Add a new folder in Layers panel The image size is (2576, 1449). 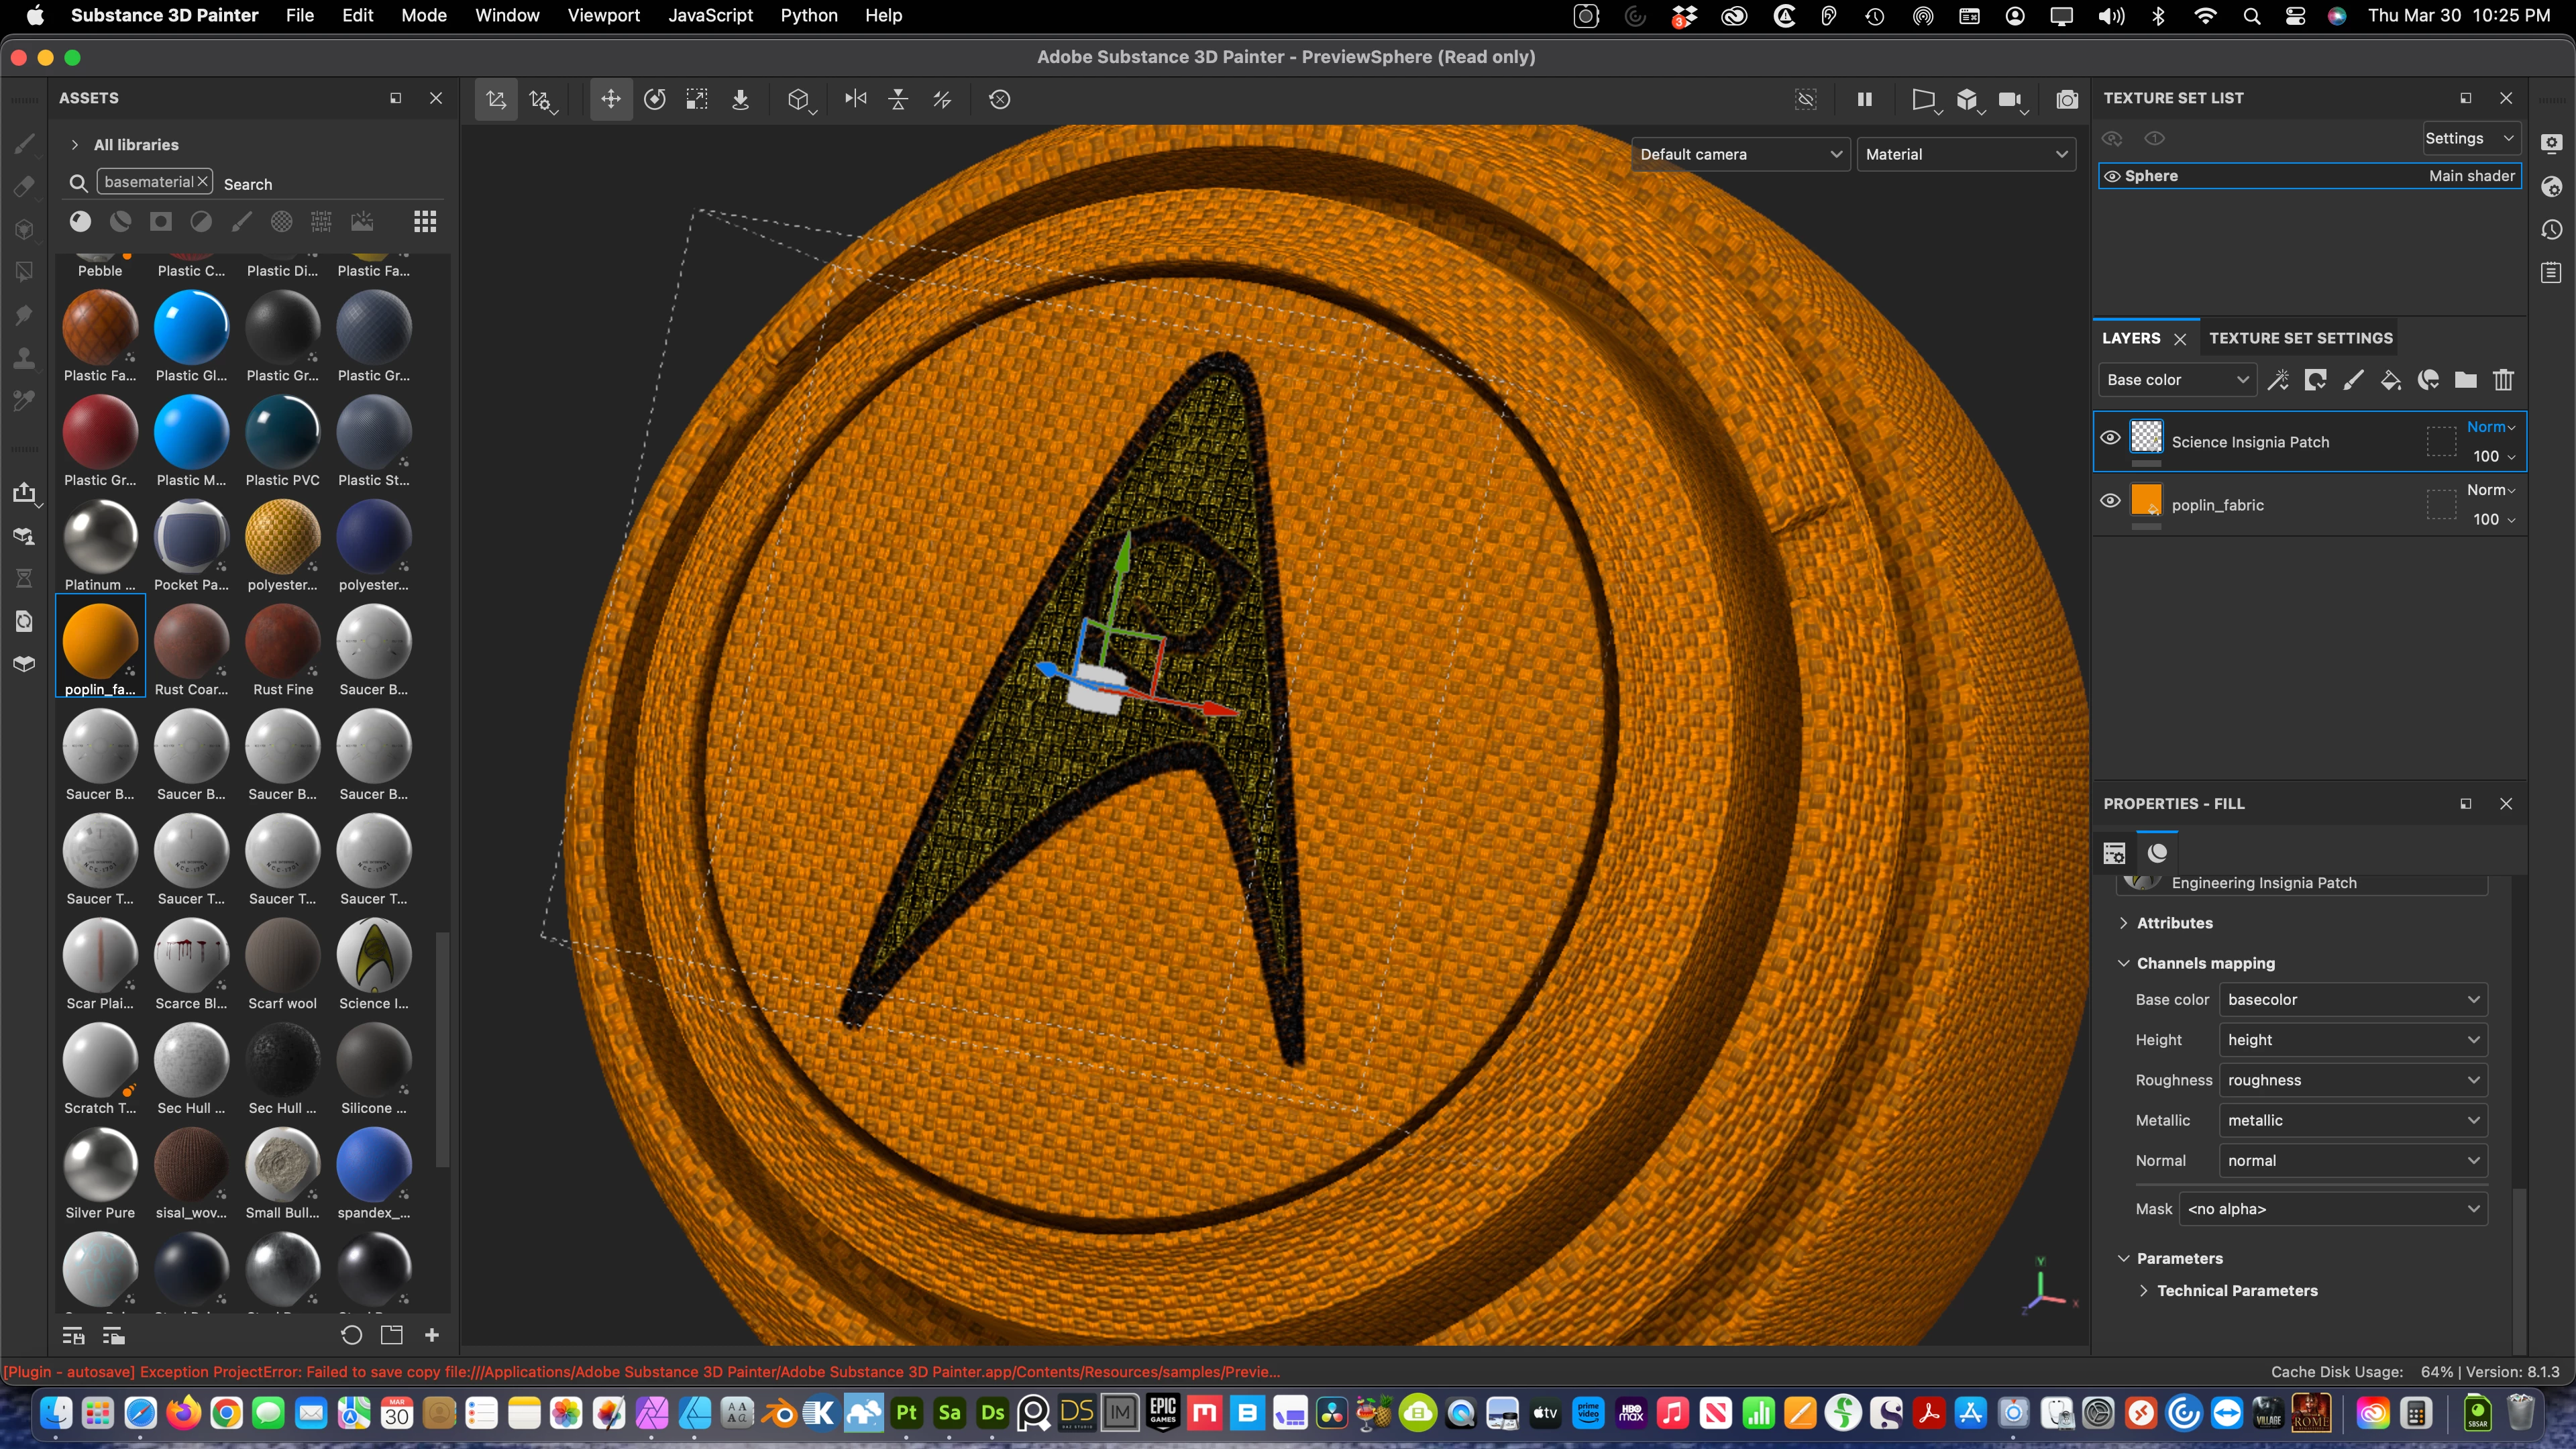click(x=2465, y=380)
